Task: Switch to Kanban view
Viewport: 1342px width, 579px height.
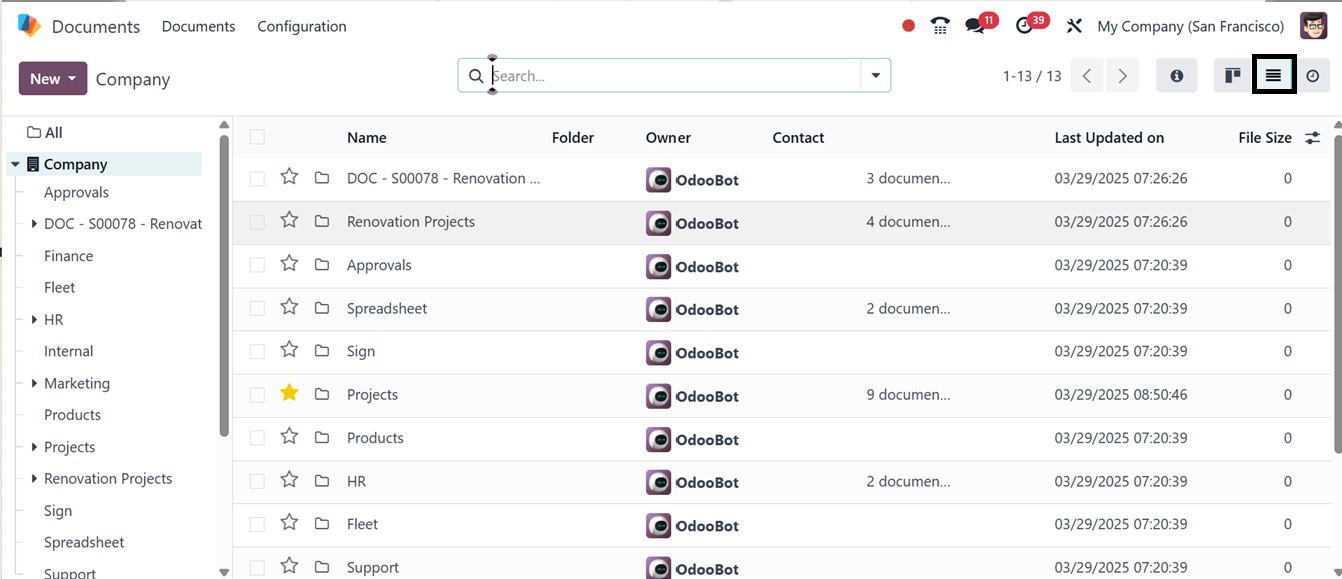Action: (1233, 76)
